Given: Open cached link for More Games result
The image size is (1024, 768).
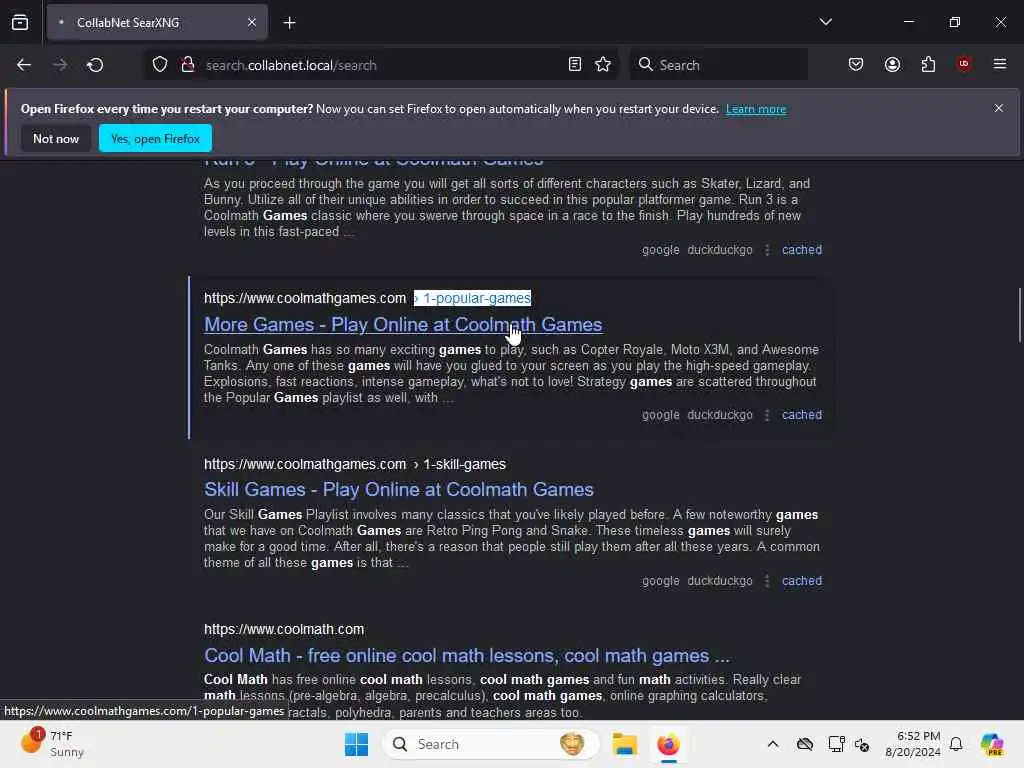Looking at the screenshot, I should [801, 415].
